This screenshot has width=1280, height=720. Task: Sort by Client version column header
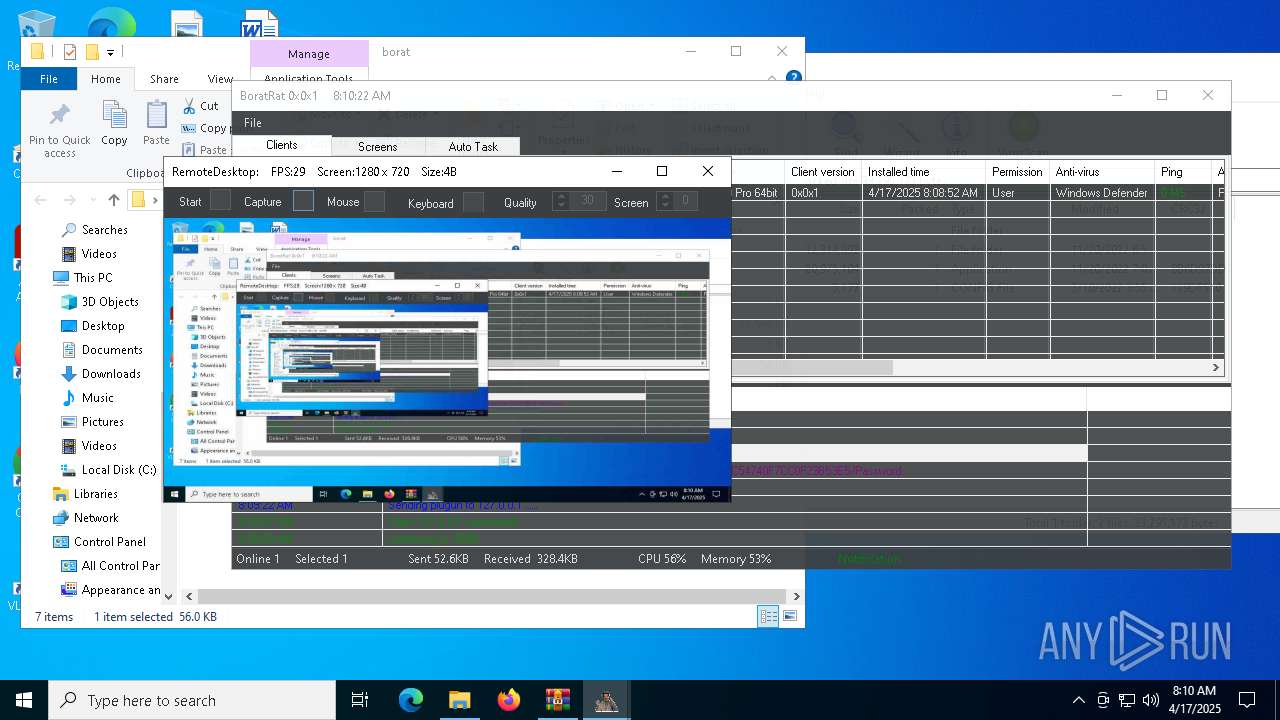(x=823, y=172)
